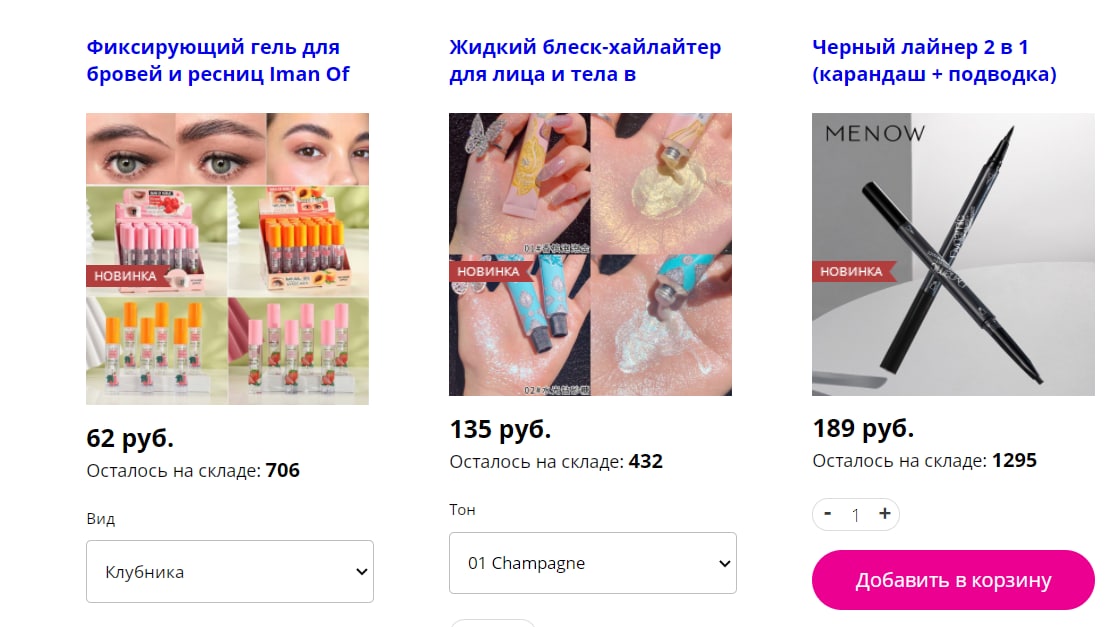Click the MENOW brand logo on image
1119x627 pixels.
coord(874,133)
